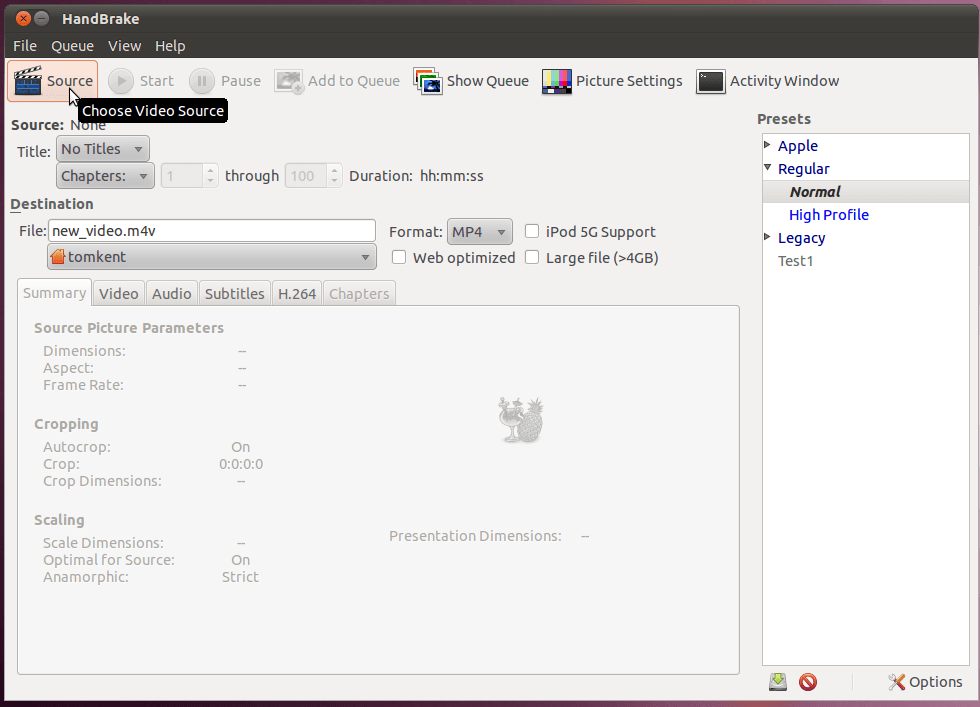
Task: Expand the Apple presets group
Action: click(x=766, y=145)
